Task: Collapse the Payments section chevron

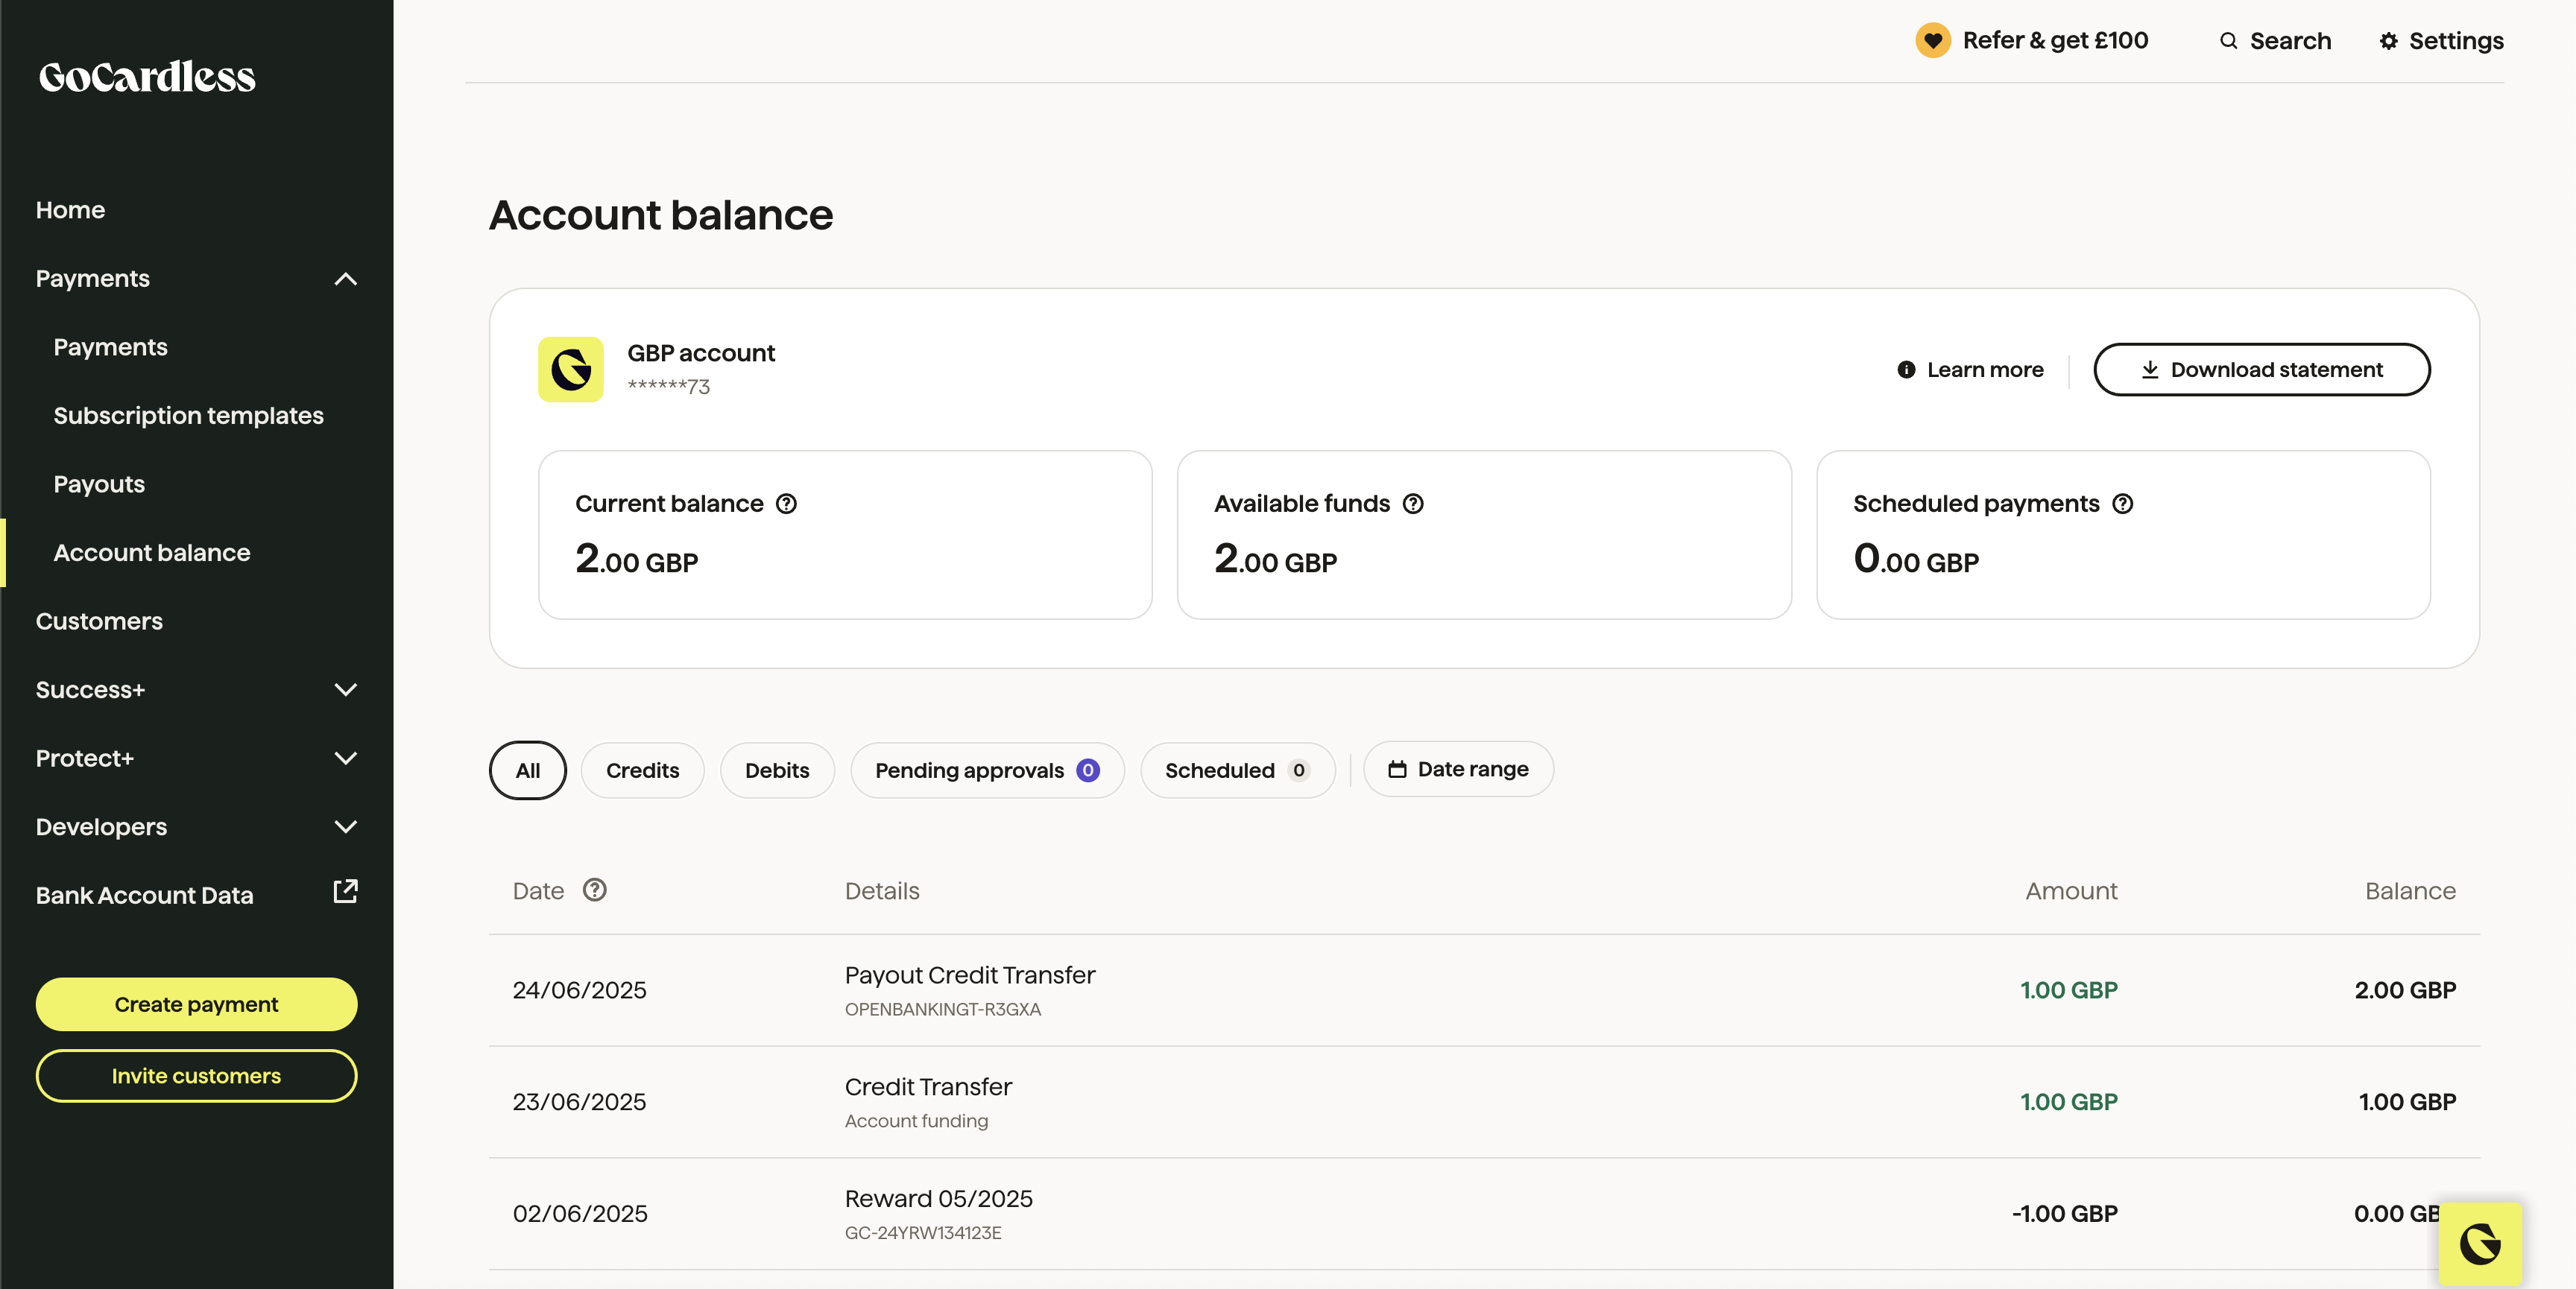Action: pyautogui.click(x=345, y=279)
